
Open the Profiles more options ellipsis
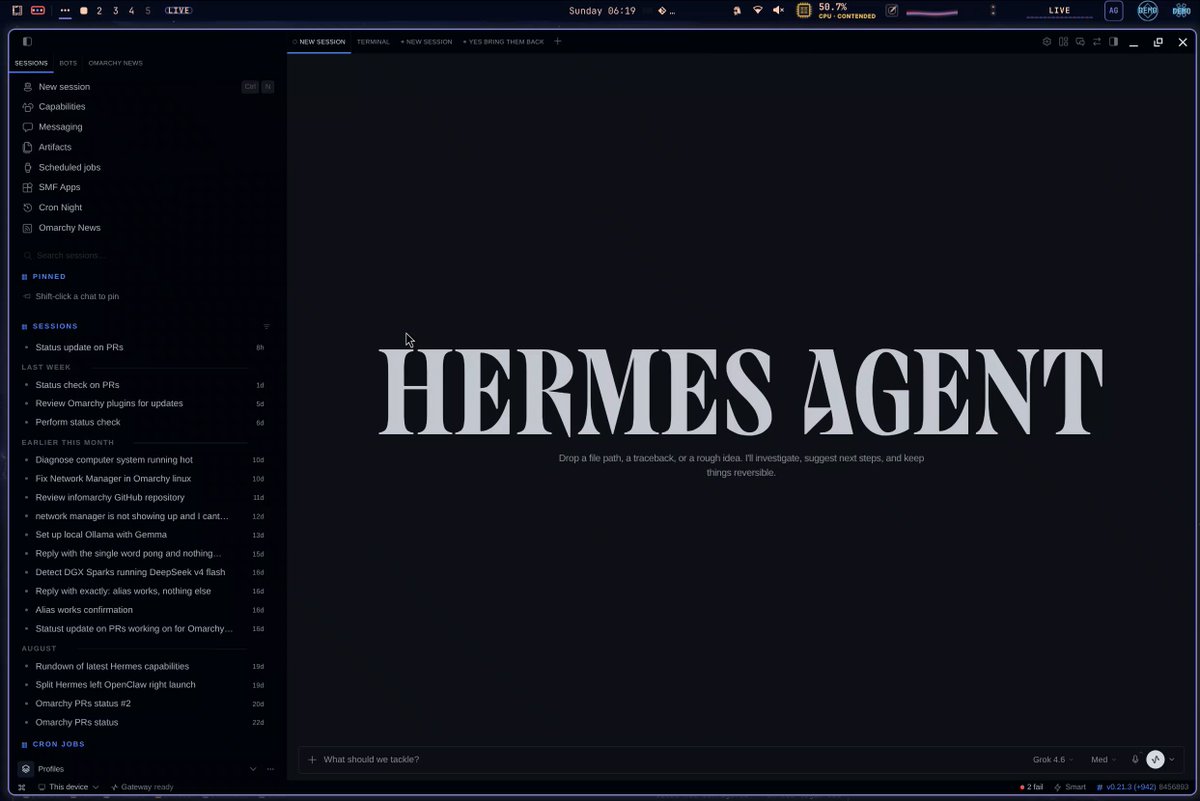click(270, 769)
